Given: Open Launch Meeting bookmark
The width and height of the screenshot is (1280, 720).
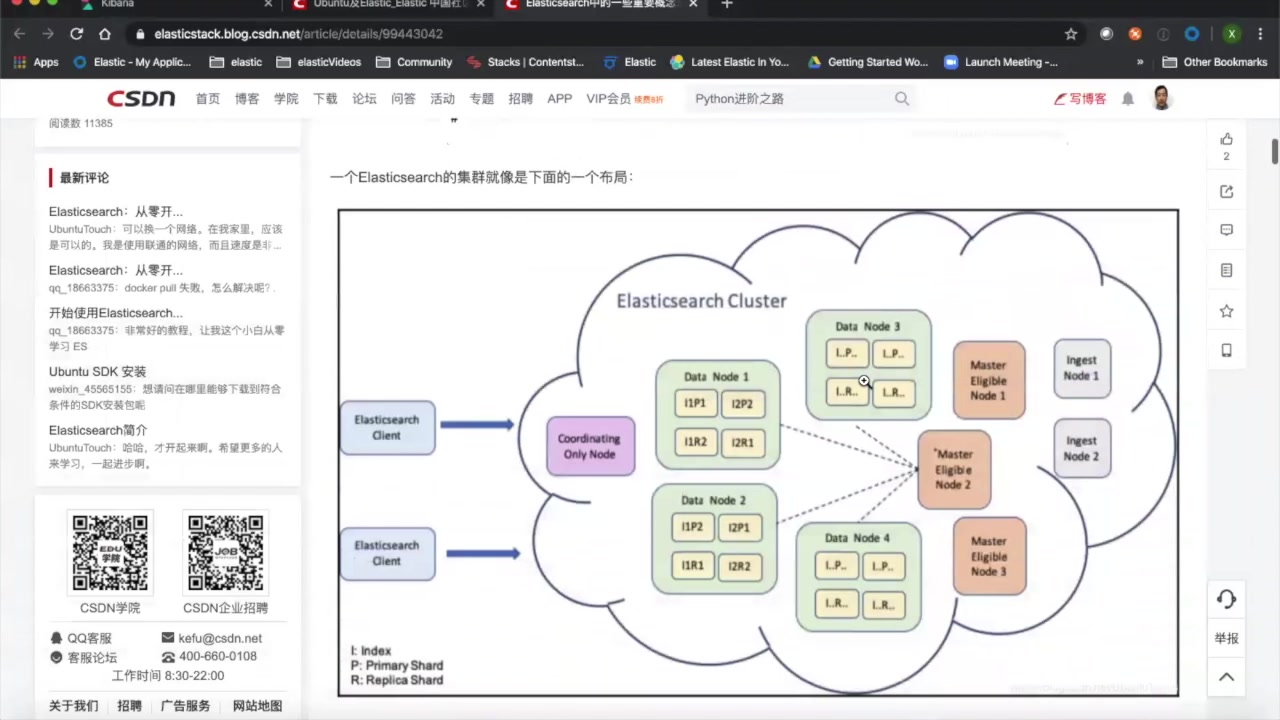Looking at the screenshot, I should pyautogui.click(x=1001, y=62).
